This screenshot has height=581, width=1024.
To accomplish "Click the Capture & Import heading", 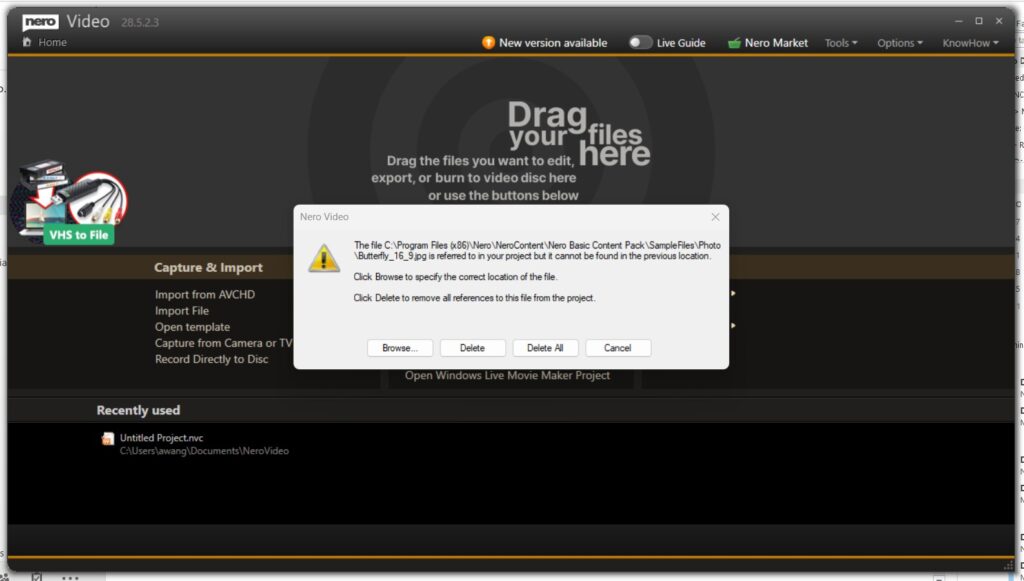I will coord(208,268).
